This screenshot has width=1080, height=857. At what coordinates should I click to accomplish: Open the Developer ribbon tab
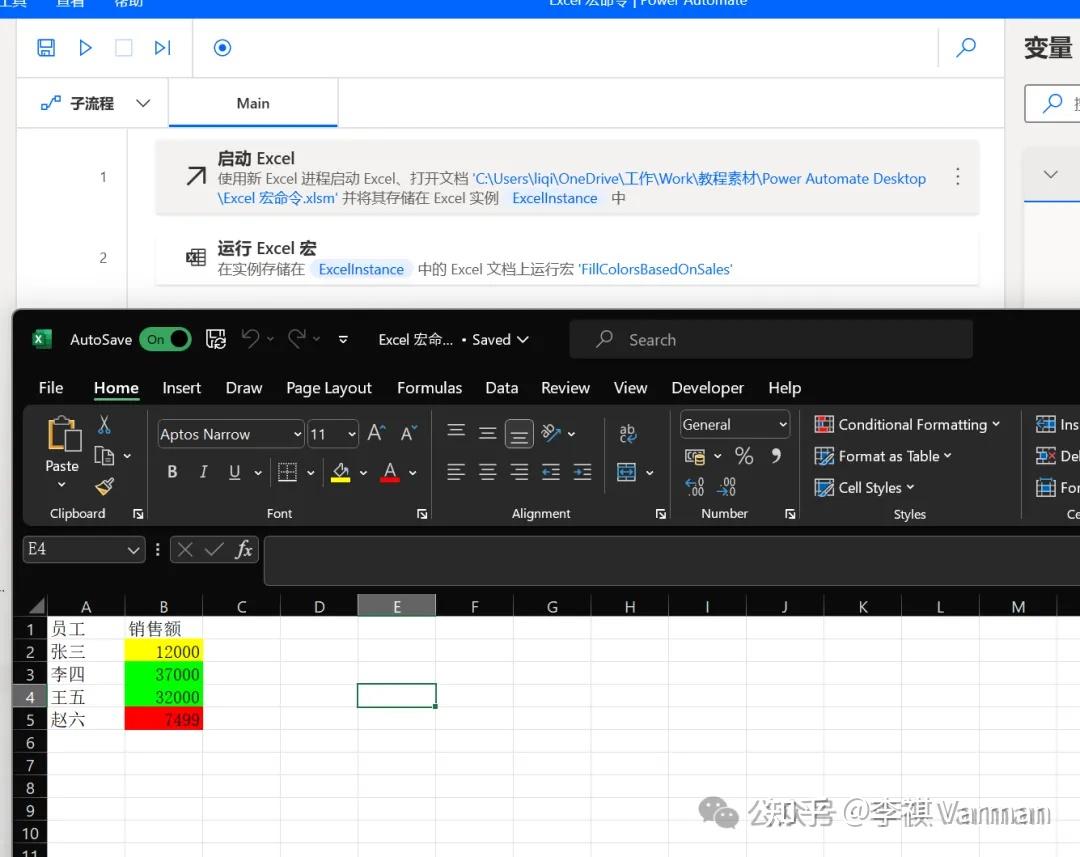(707, 388)
